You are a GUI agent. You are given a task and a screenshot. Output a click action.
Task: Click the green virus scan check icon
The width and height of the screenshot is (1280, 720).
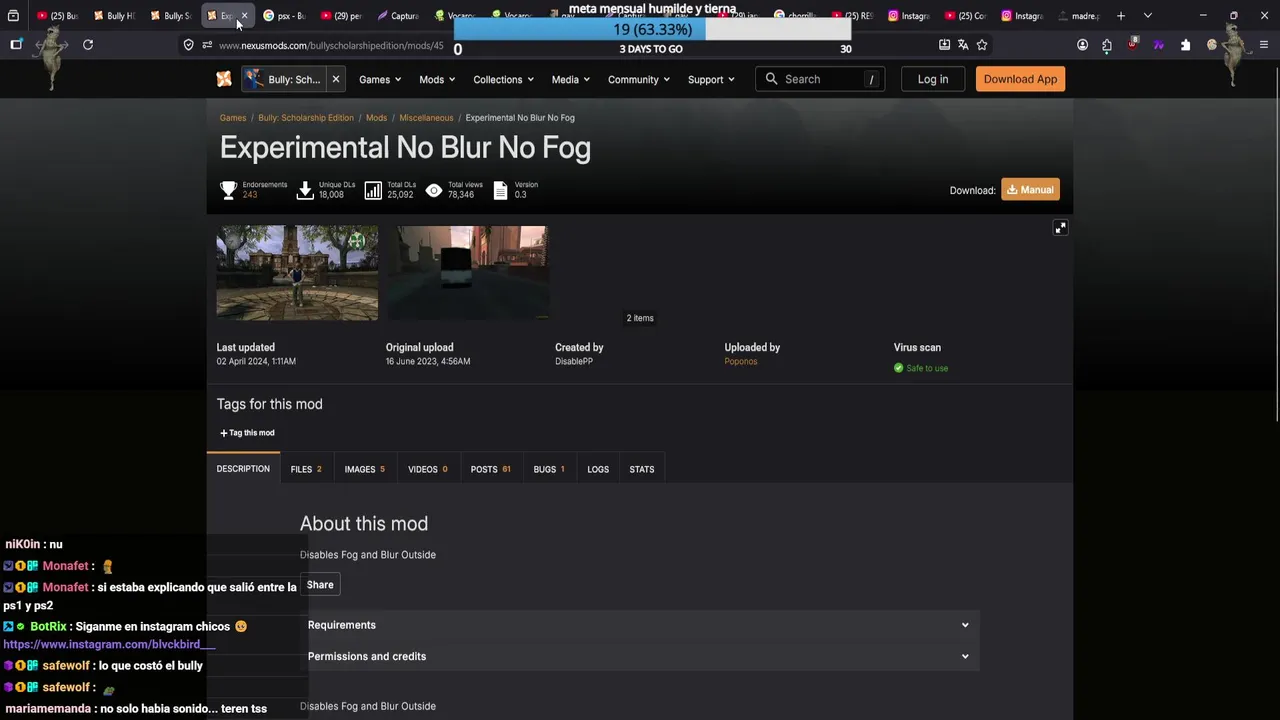pos(898,368)
